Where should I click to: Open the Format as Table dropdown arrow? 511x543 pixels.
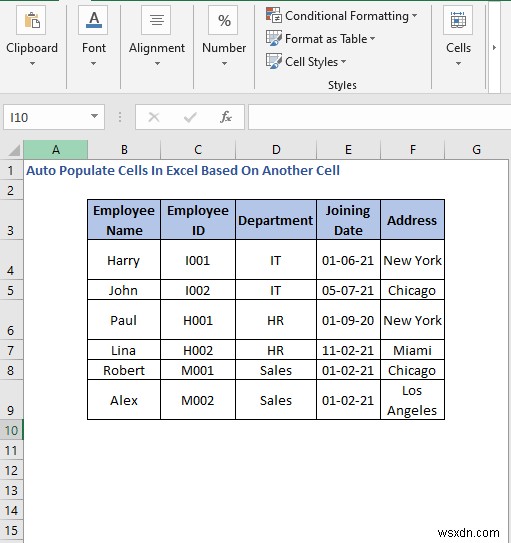pos(373,38)
